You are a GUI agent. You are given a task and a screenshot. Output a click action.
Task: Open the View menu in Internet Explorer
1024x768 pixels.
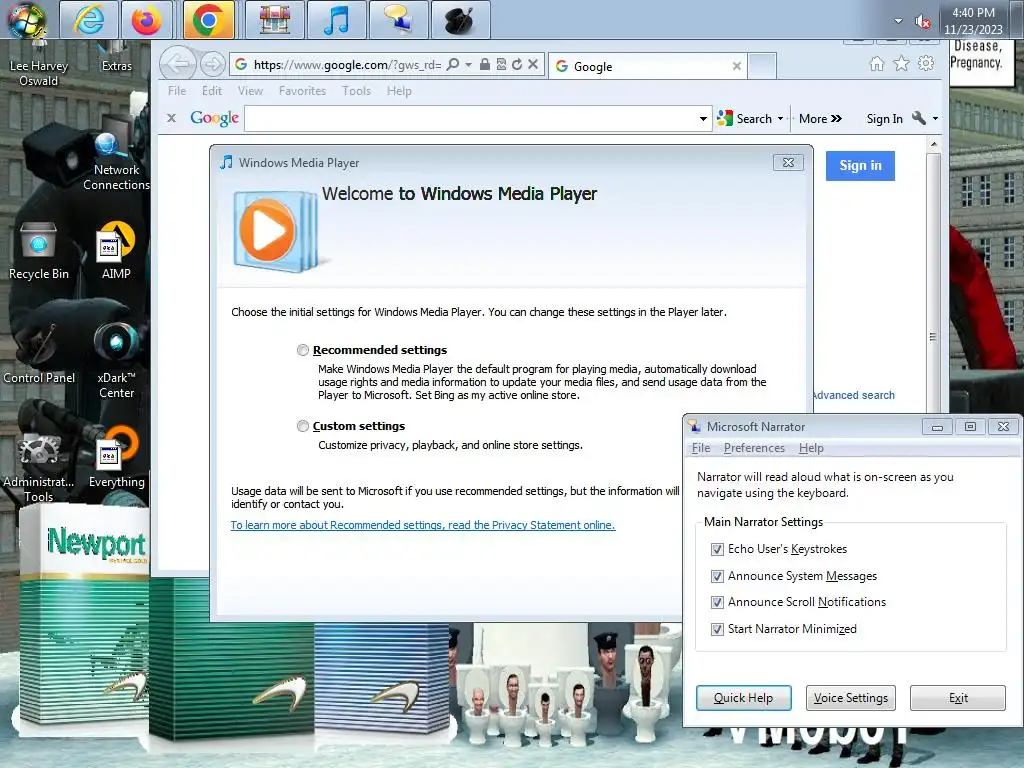click(x=250, y=91)
